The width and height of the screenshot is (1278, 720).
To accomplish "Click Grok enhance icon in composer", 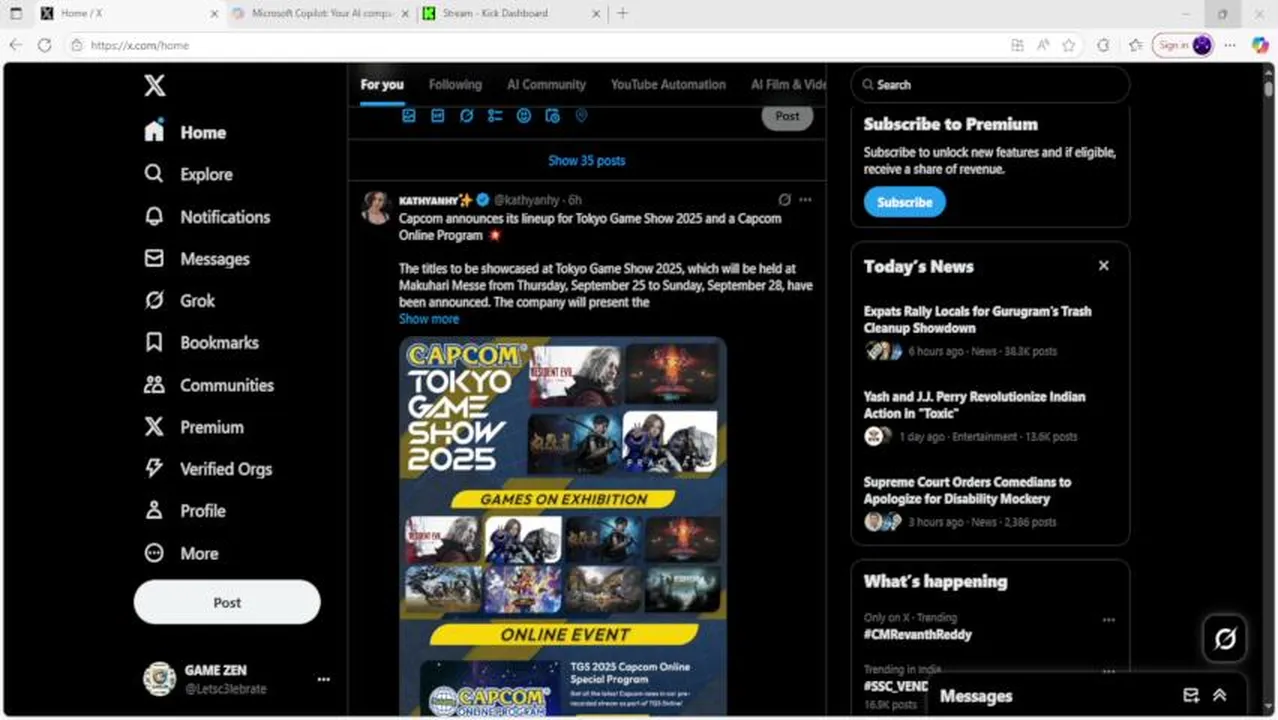I will coord(466,116).
